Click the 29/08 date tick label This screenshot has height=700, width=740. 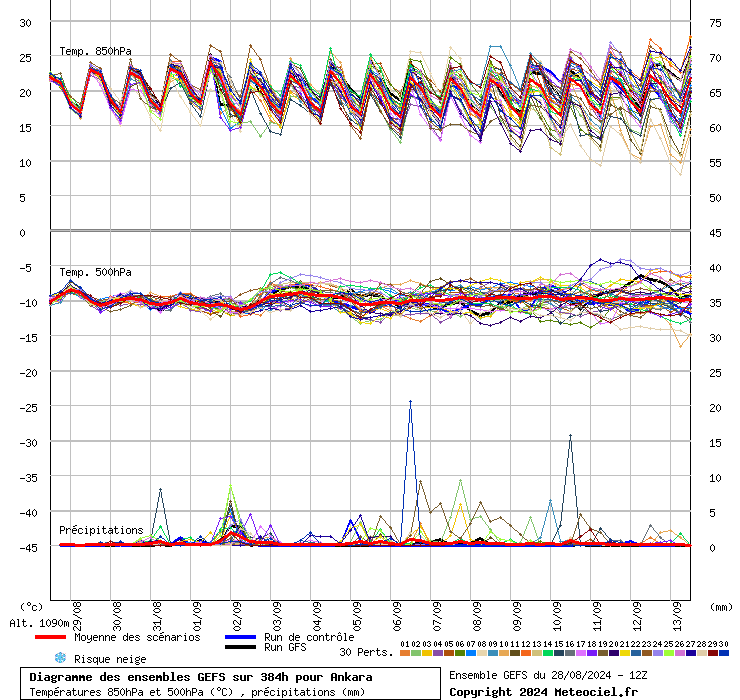coord(77,616)
